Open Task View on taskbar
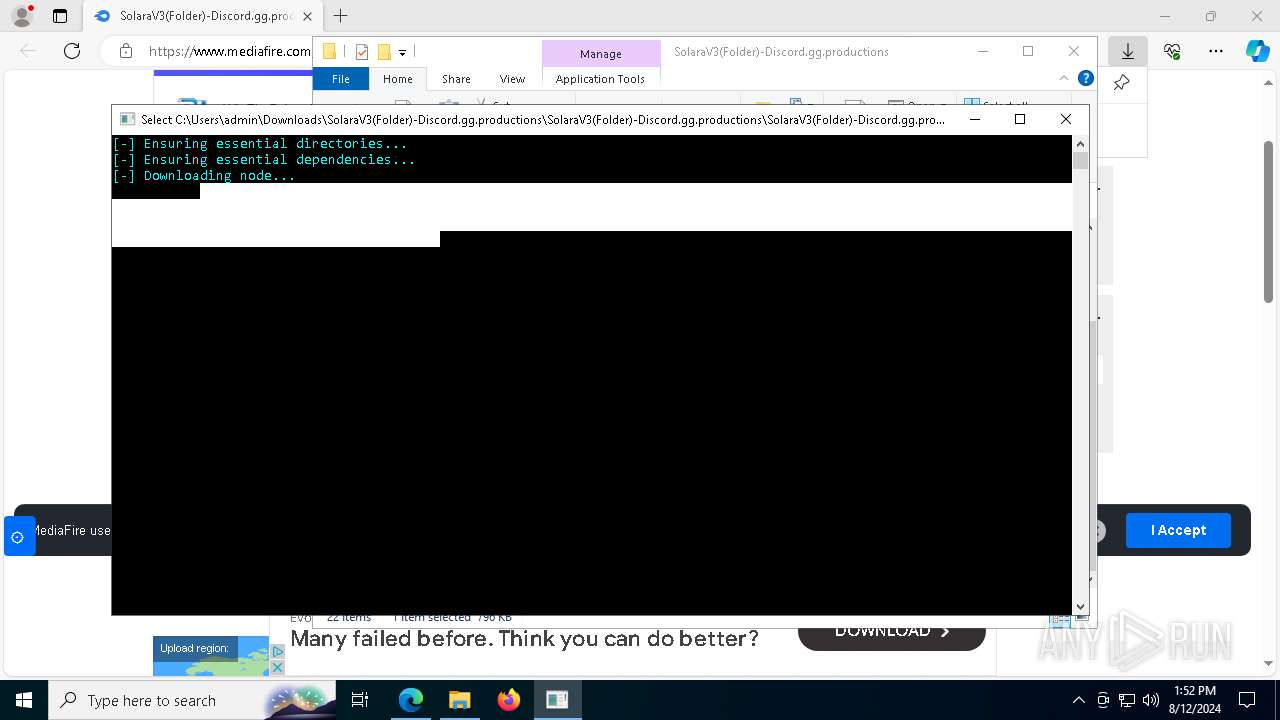1280x720 pixels. 361,700
